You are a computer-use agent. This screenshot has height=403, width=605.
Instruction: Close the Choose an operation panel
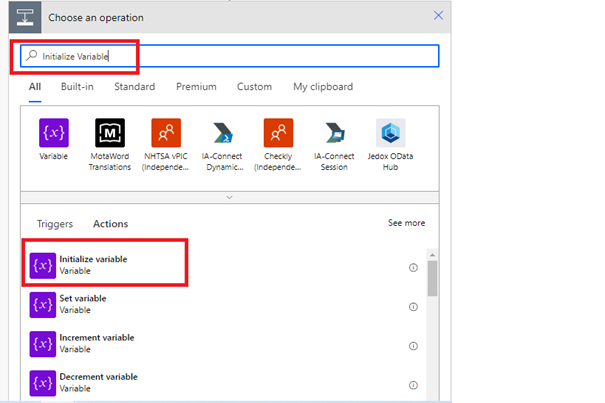[x=438, y=15]
